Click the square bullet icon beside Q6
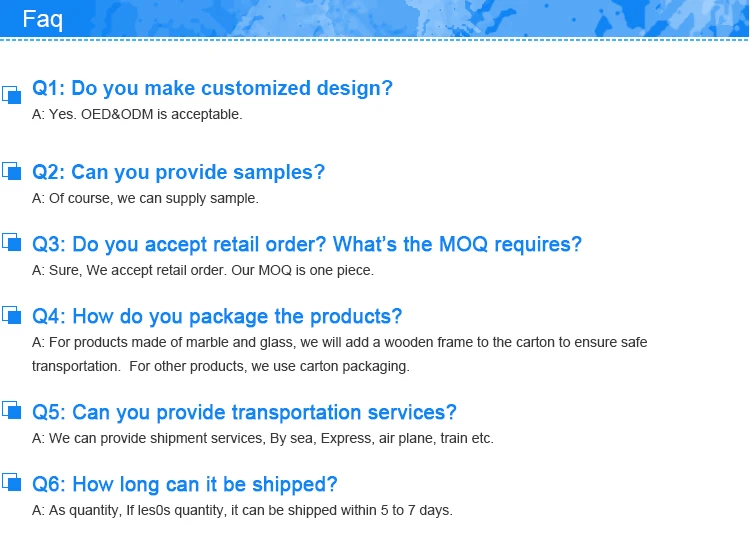 [12, 483]
